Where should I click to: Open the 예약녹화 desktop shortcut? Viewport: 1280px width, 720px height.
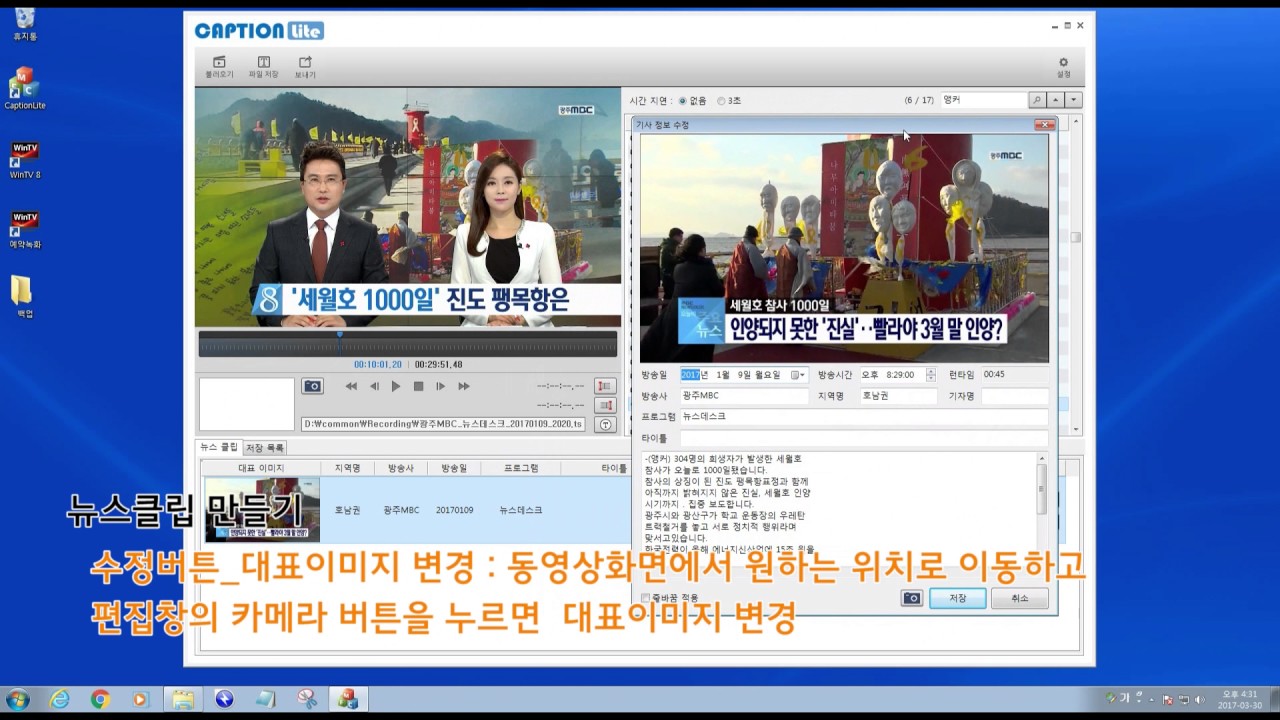(x=25, y=230)
